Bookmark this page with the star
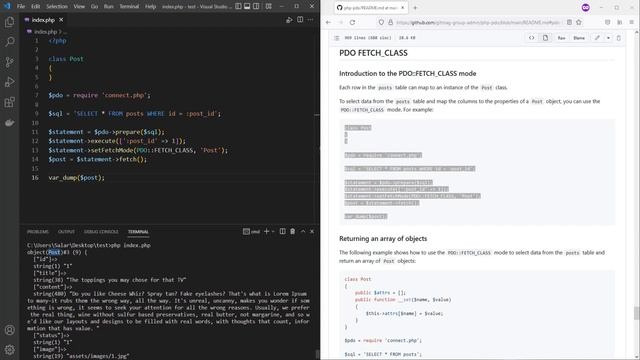The height and width of the screenshot is (360, 640). tap(579, 22)
